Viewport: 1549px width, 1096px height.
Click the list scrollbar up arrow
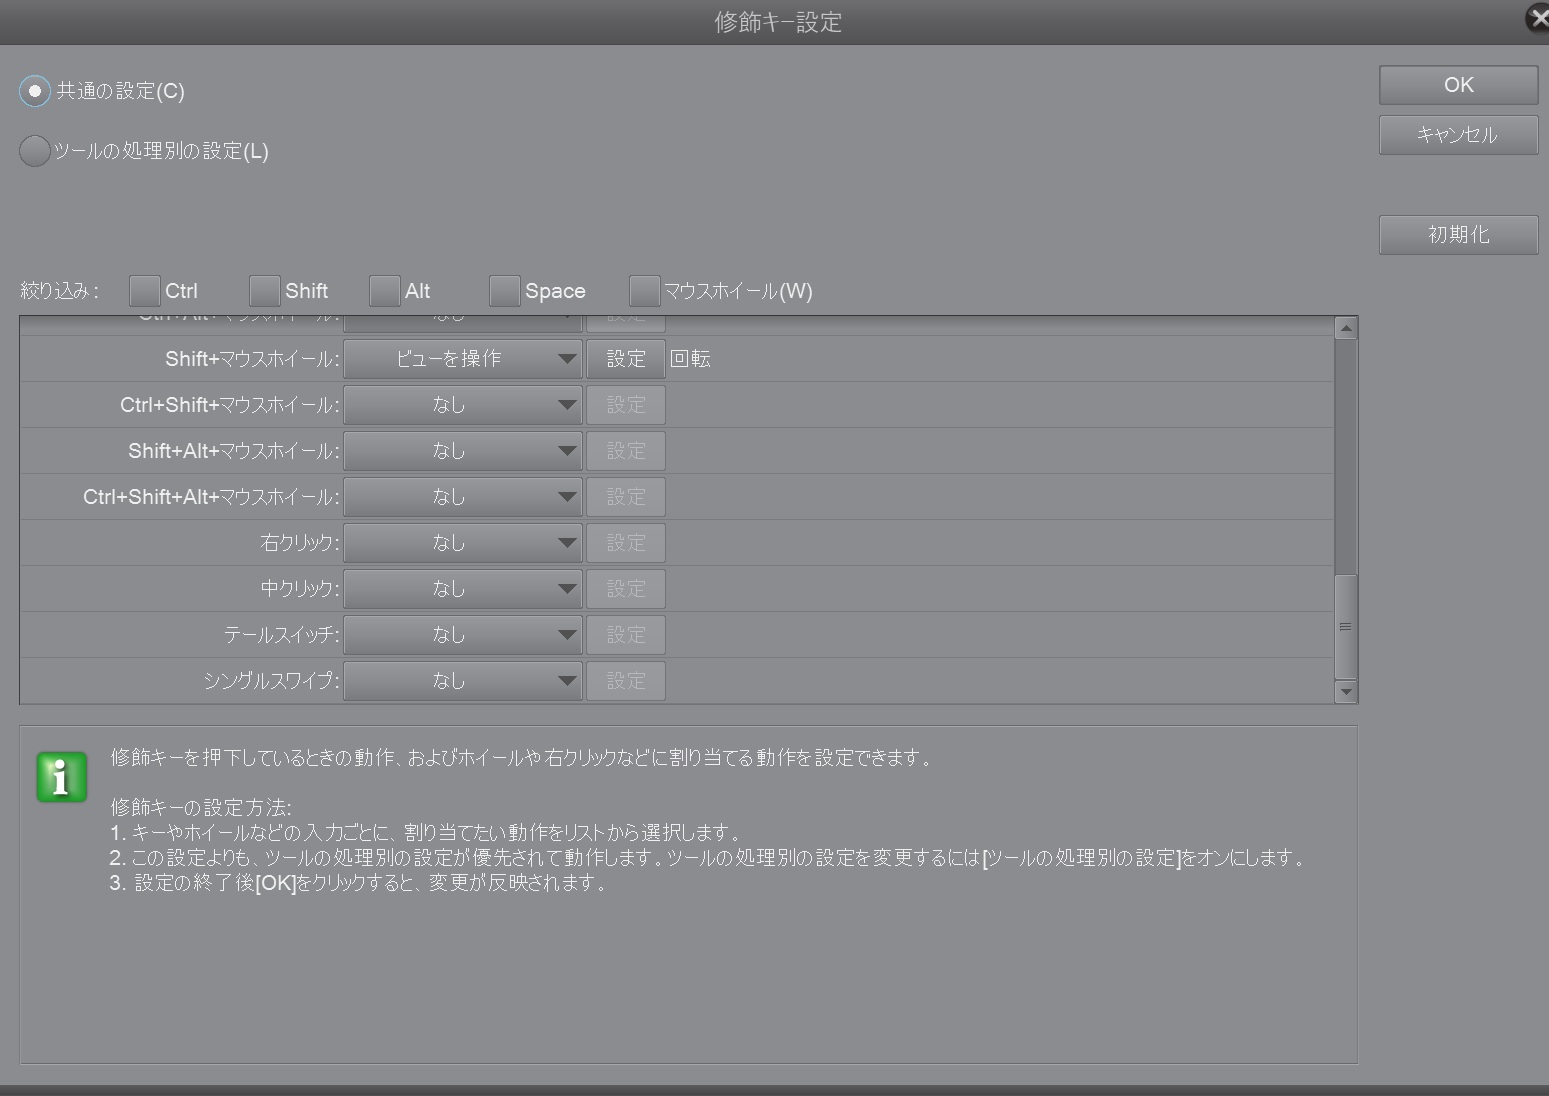tap(1346, 328)
